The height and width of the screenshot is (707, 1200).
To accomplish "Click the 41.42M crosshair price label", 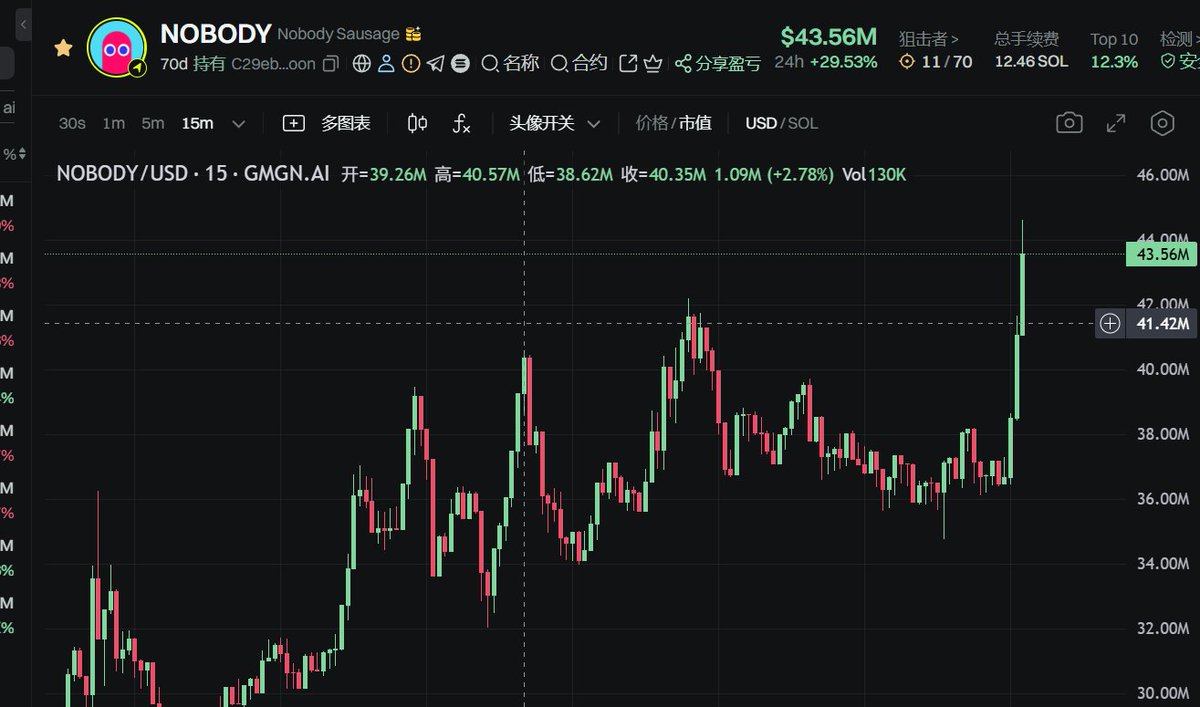I will pyautogui.click(x=1163, y=323).
